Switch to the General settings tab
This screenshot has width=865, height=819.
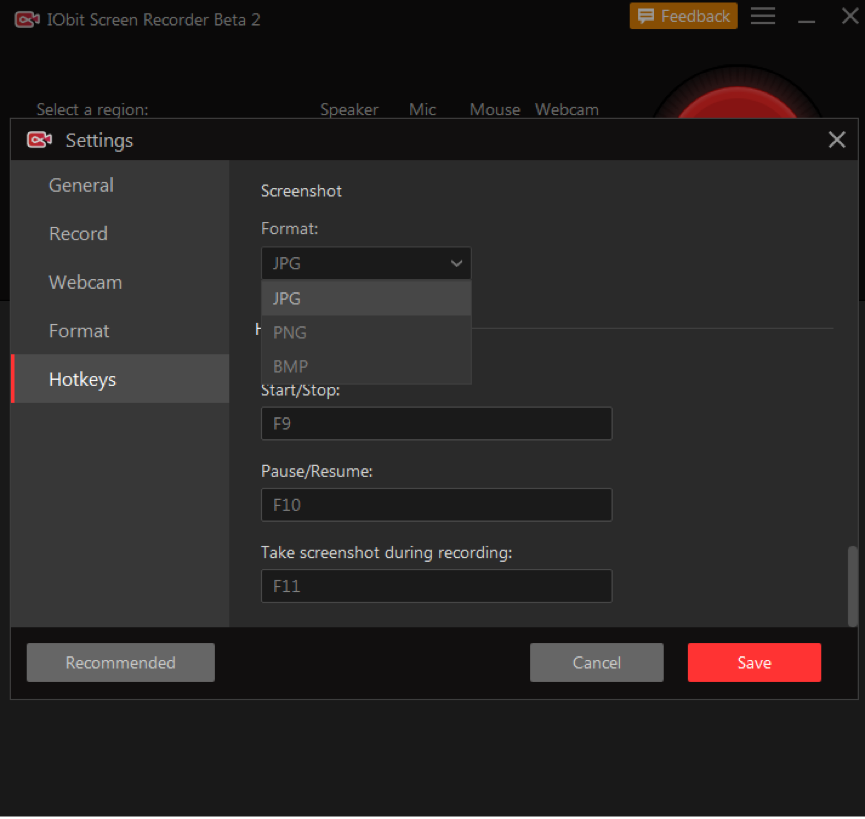coord(120,185)
